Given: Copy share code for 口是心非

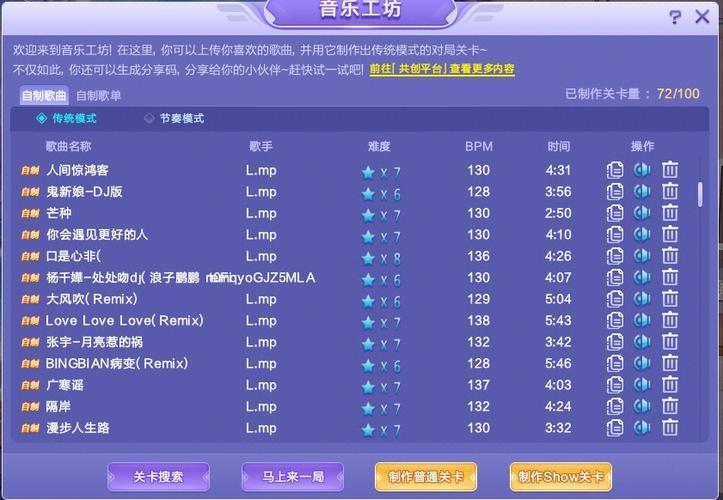Looking at the screenshot, I should pos(615,256).
